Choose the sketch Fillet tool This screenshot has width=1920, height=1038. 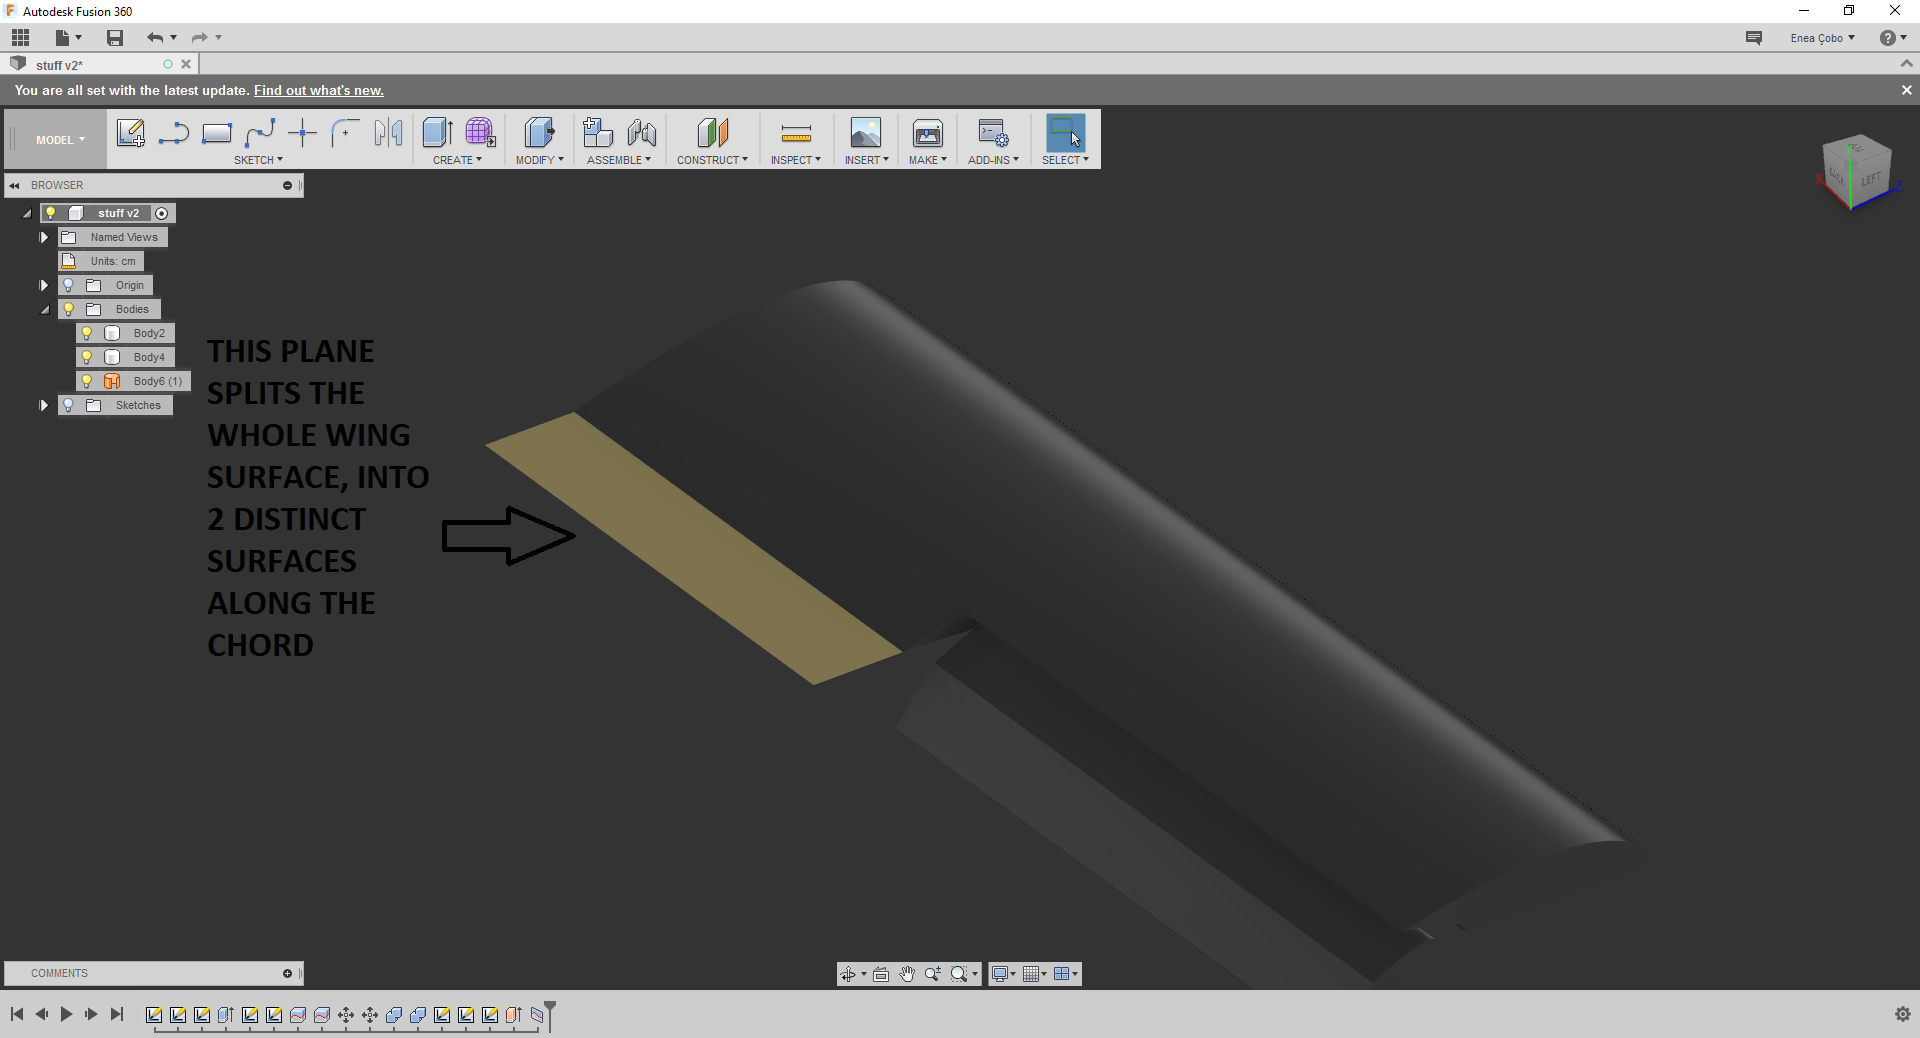(345, 133)
